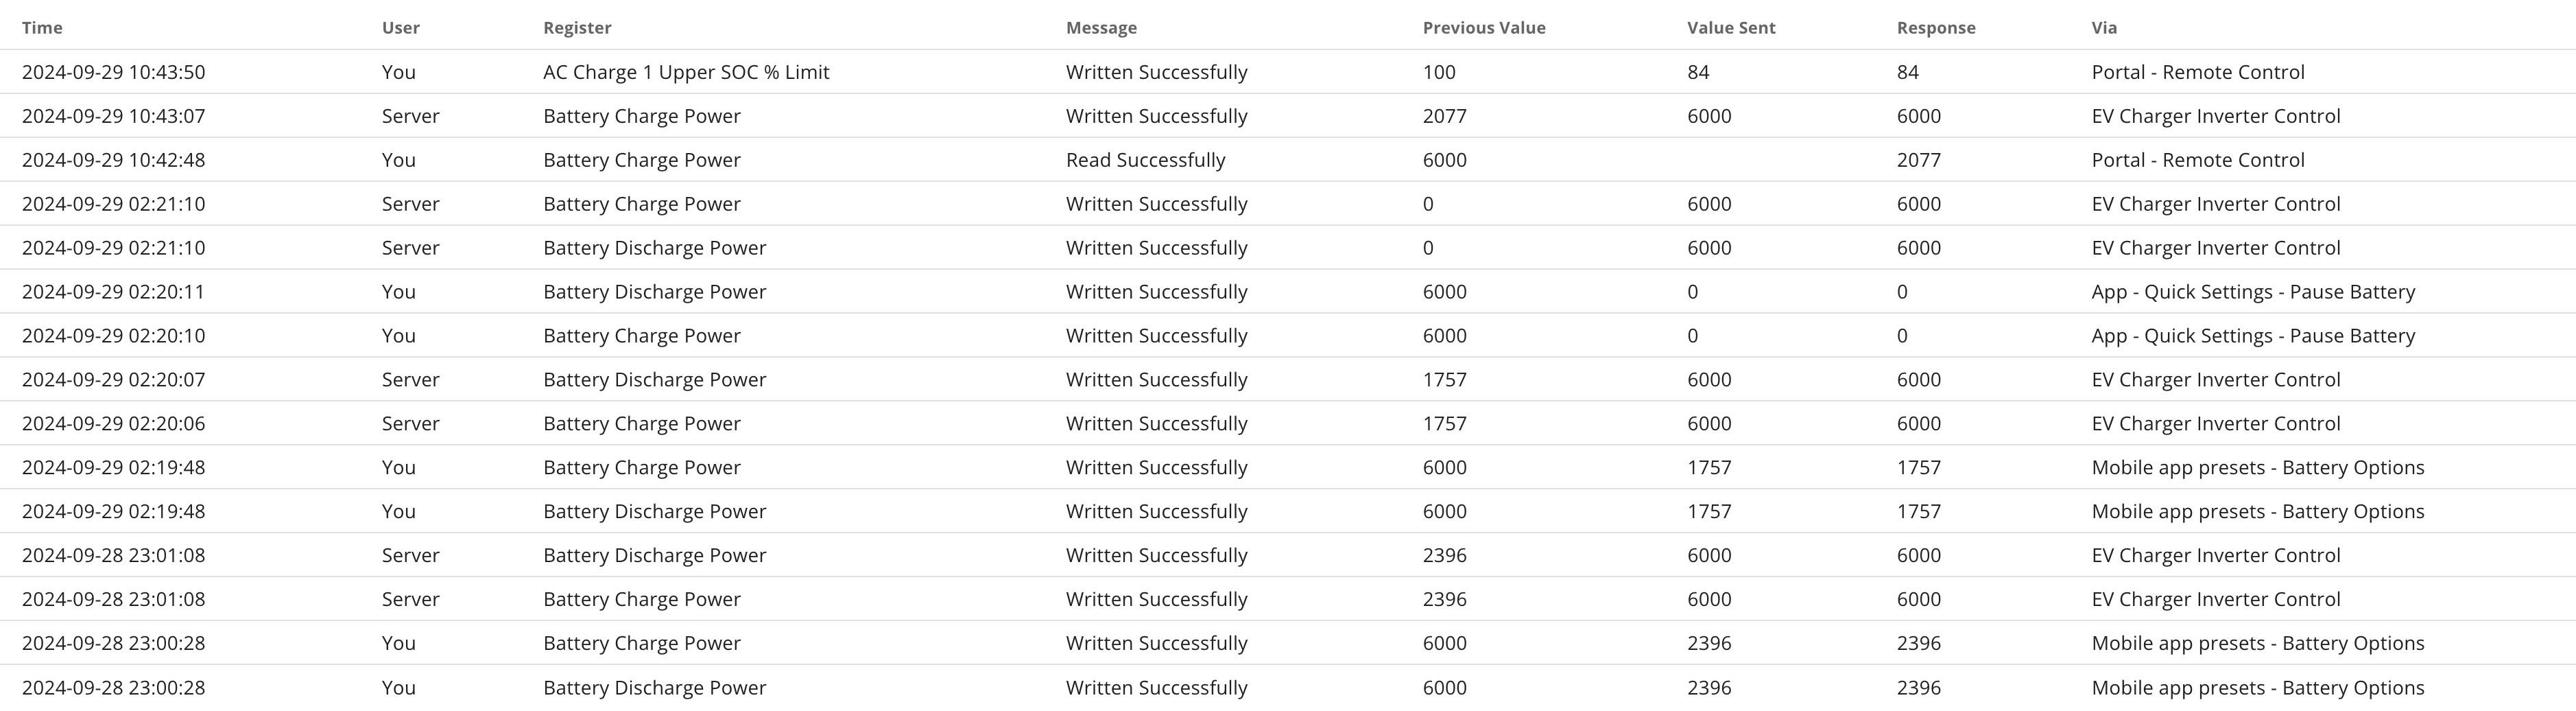The height and width of the screenshot is (711, 2576).
Task: Select the AC Charge 1 Upper SOC % Limit row
Action: click(x=1288, y=72)
